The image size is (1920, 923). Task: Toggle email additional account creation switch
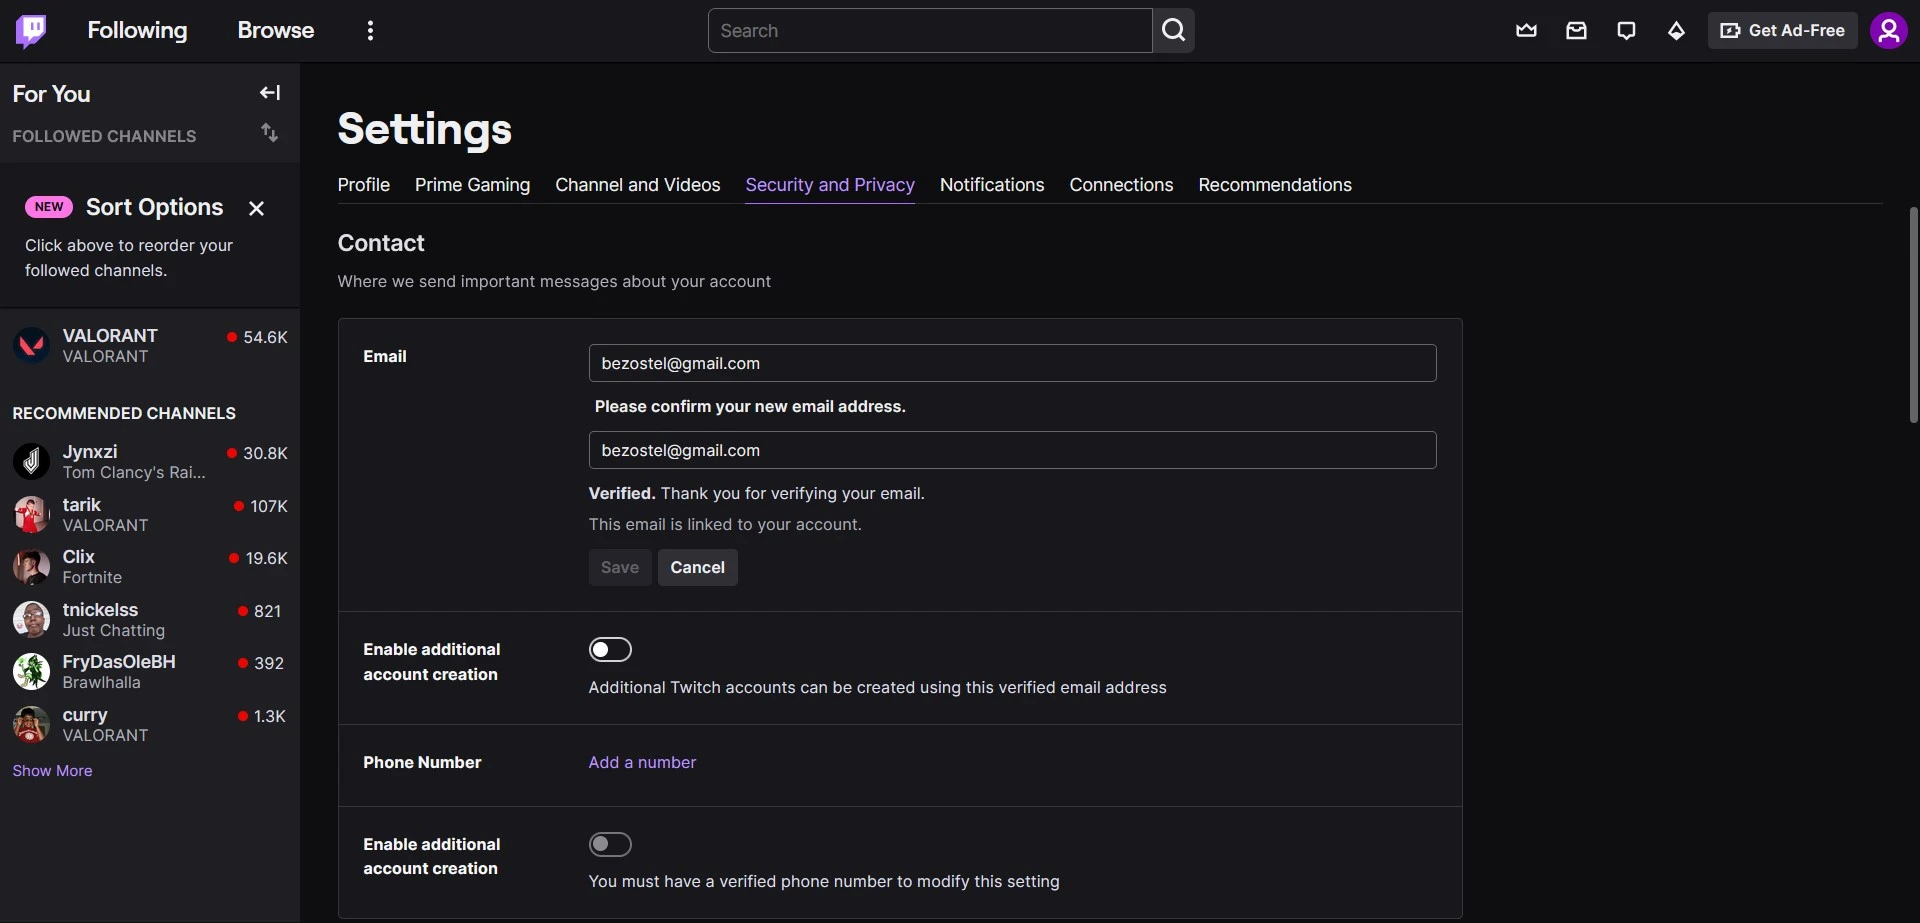coord(610,650)
